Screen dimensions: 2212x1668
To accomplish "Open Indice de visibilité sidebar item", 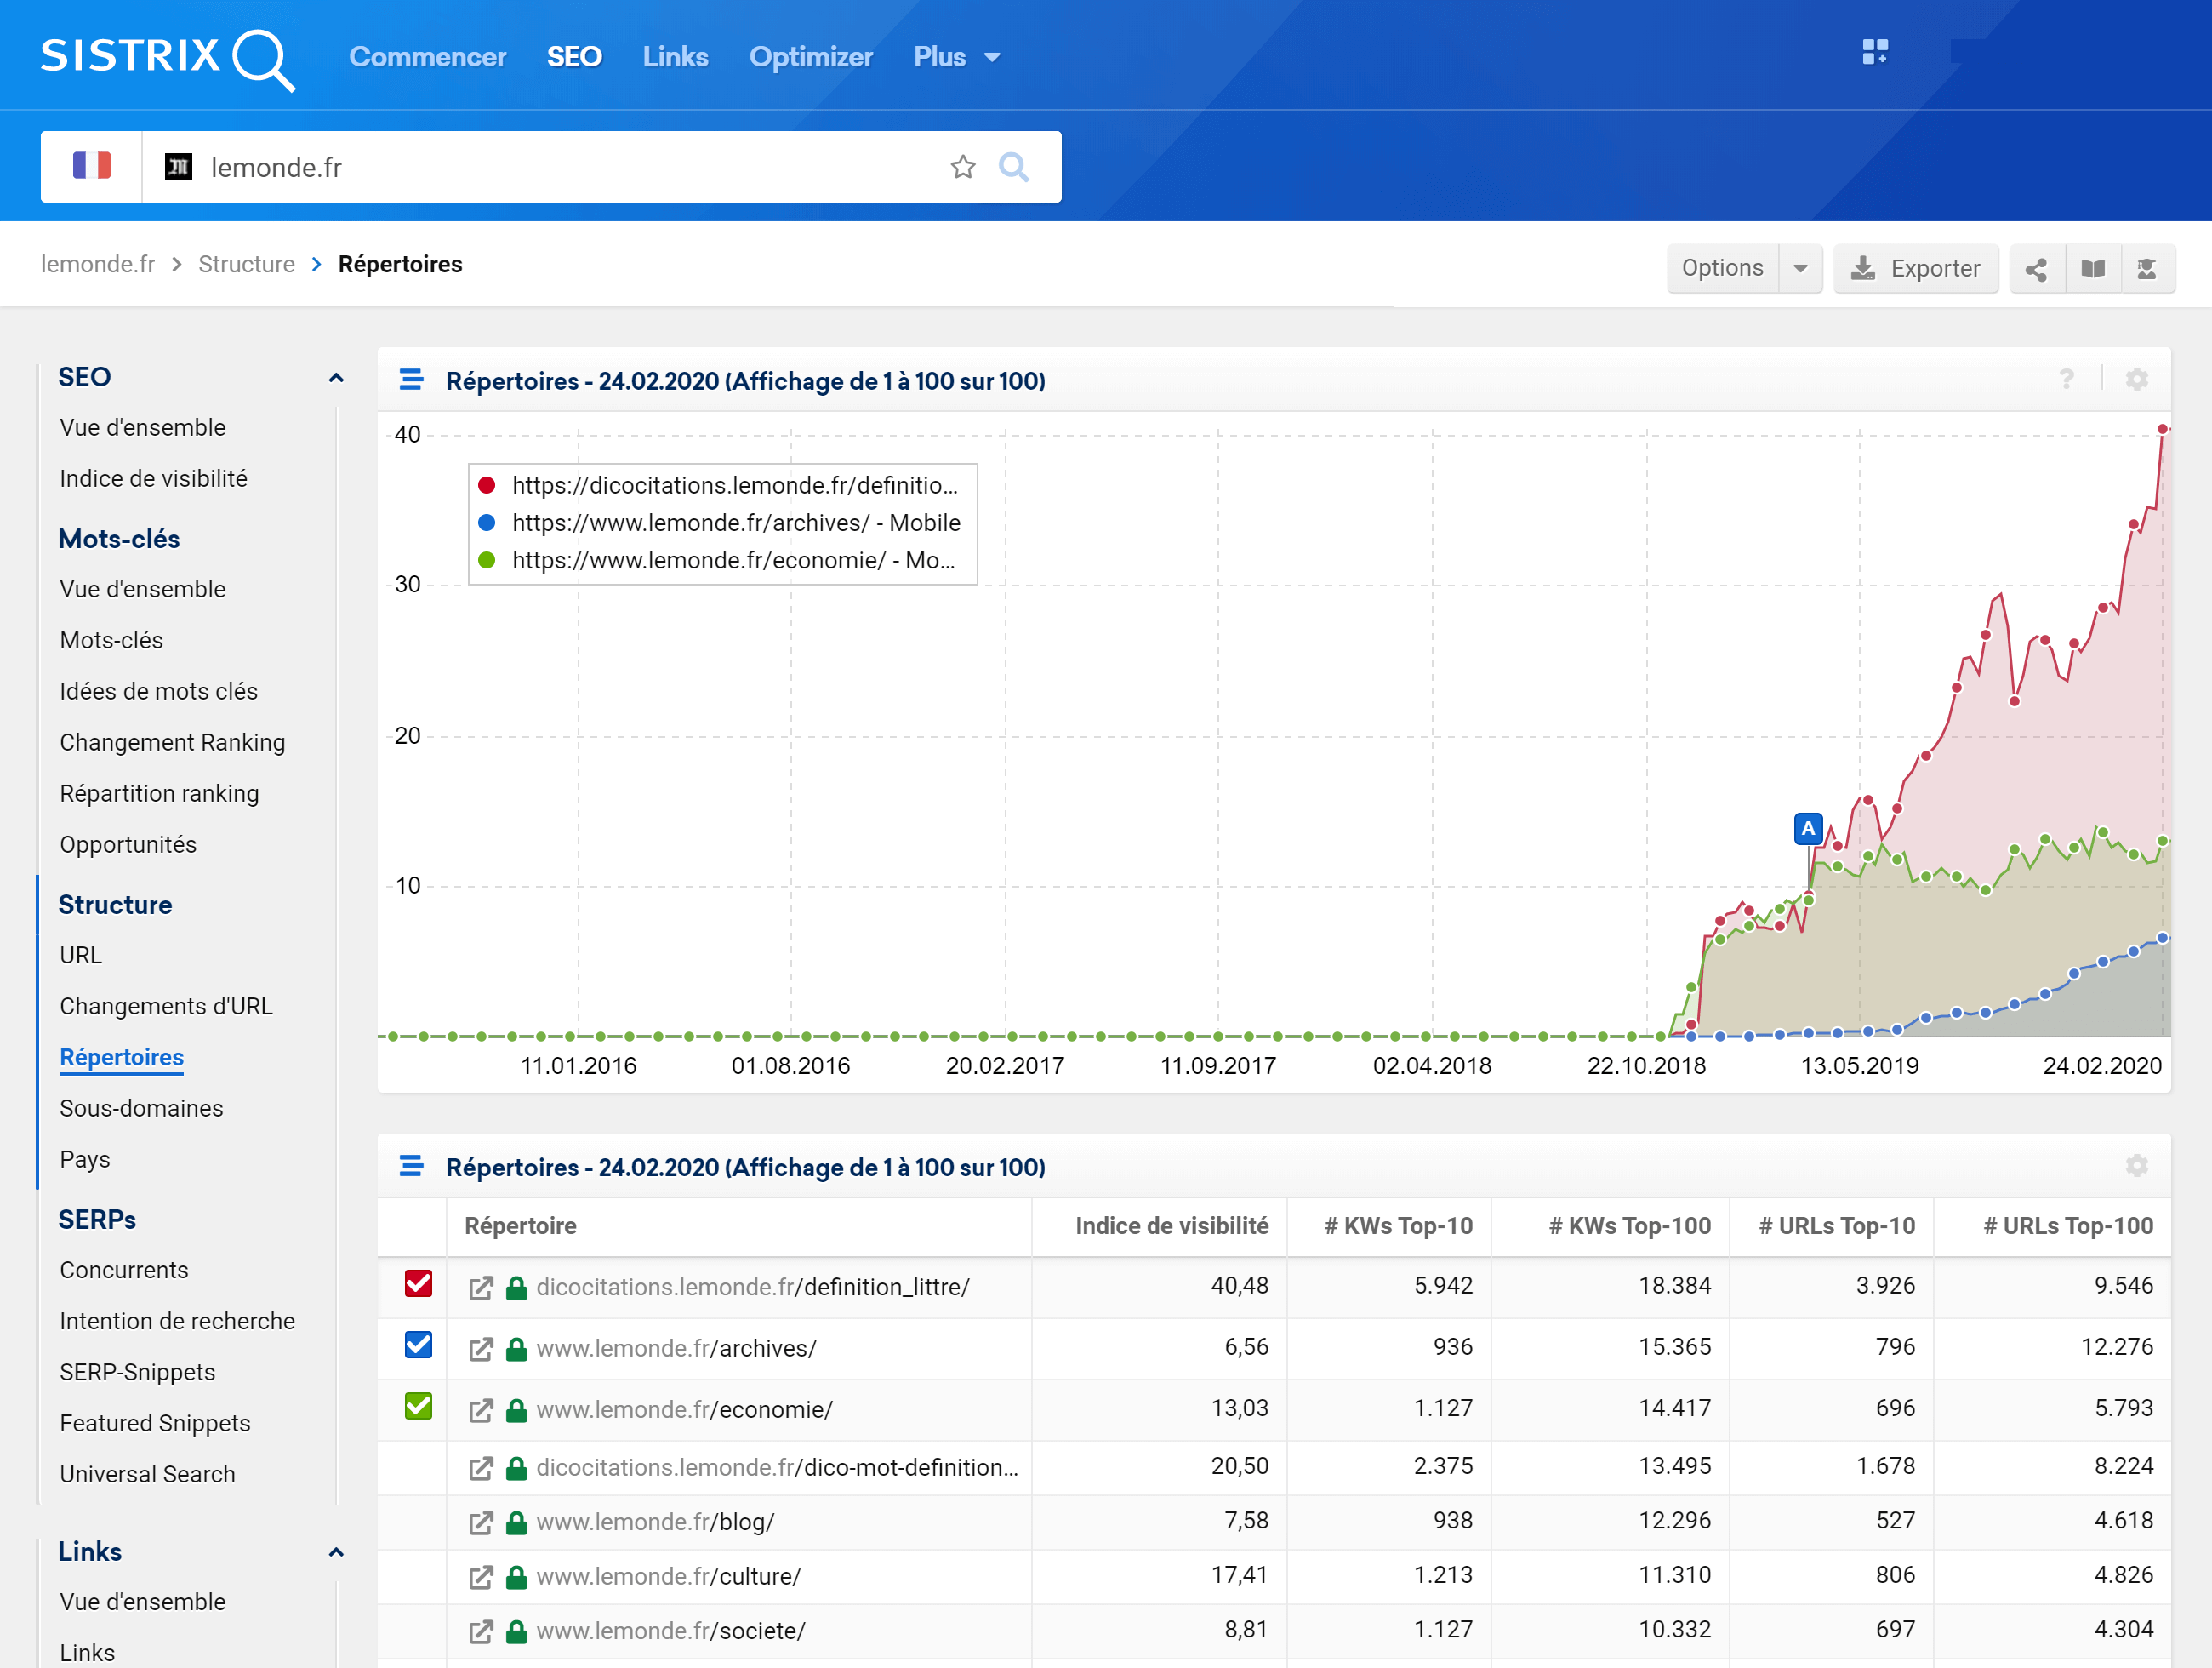I will (x=153, y=479).
